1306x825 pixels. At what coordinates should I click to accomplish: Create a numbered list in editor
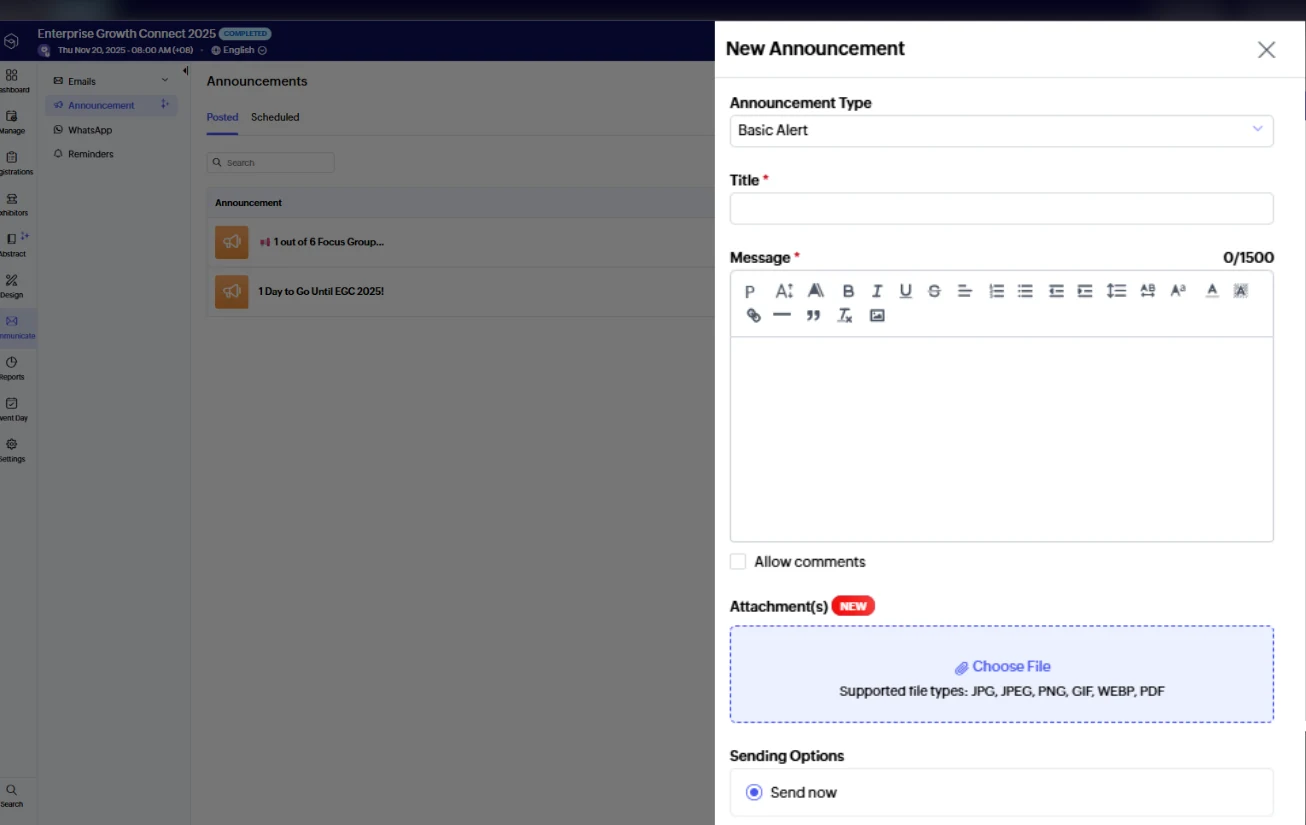(x=996, y=291)
